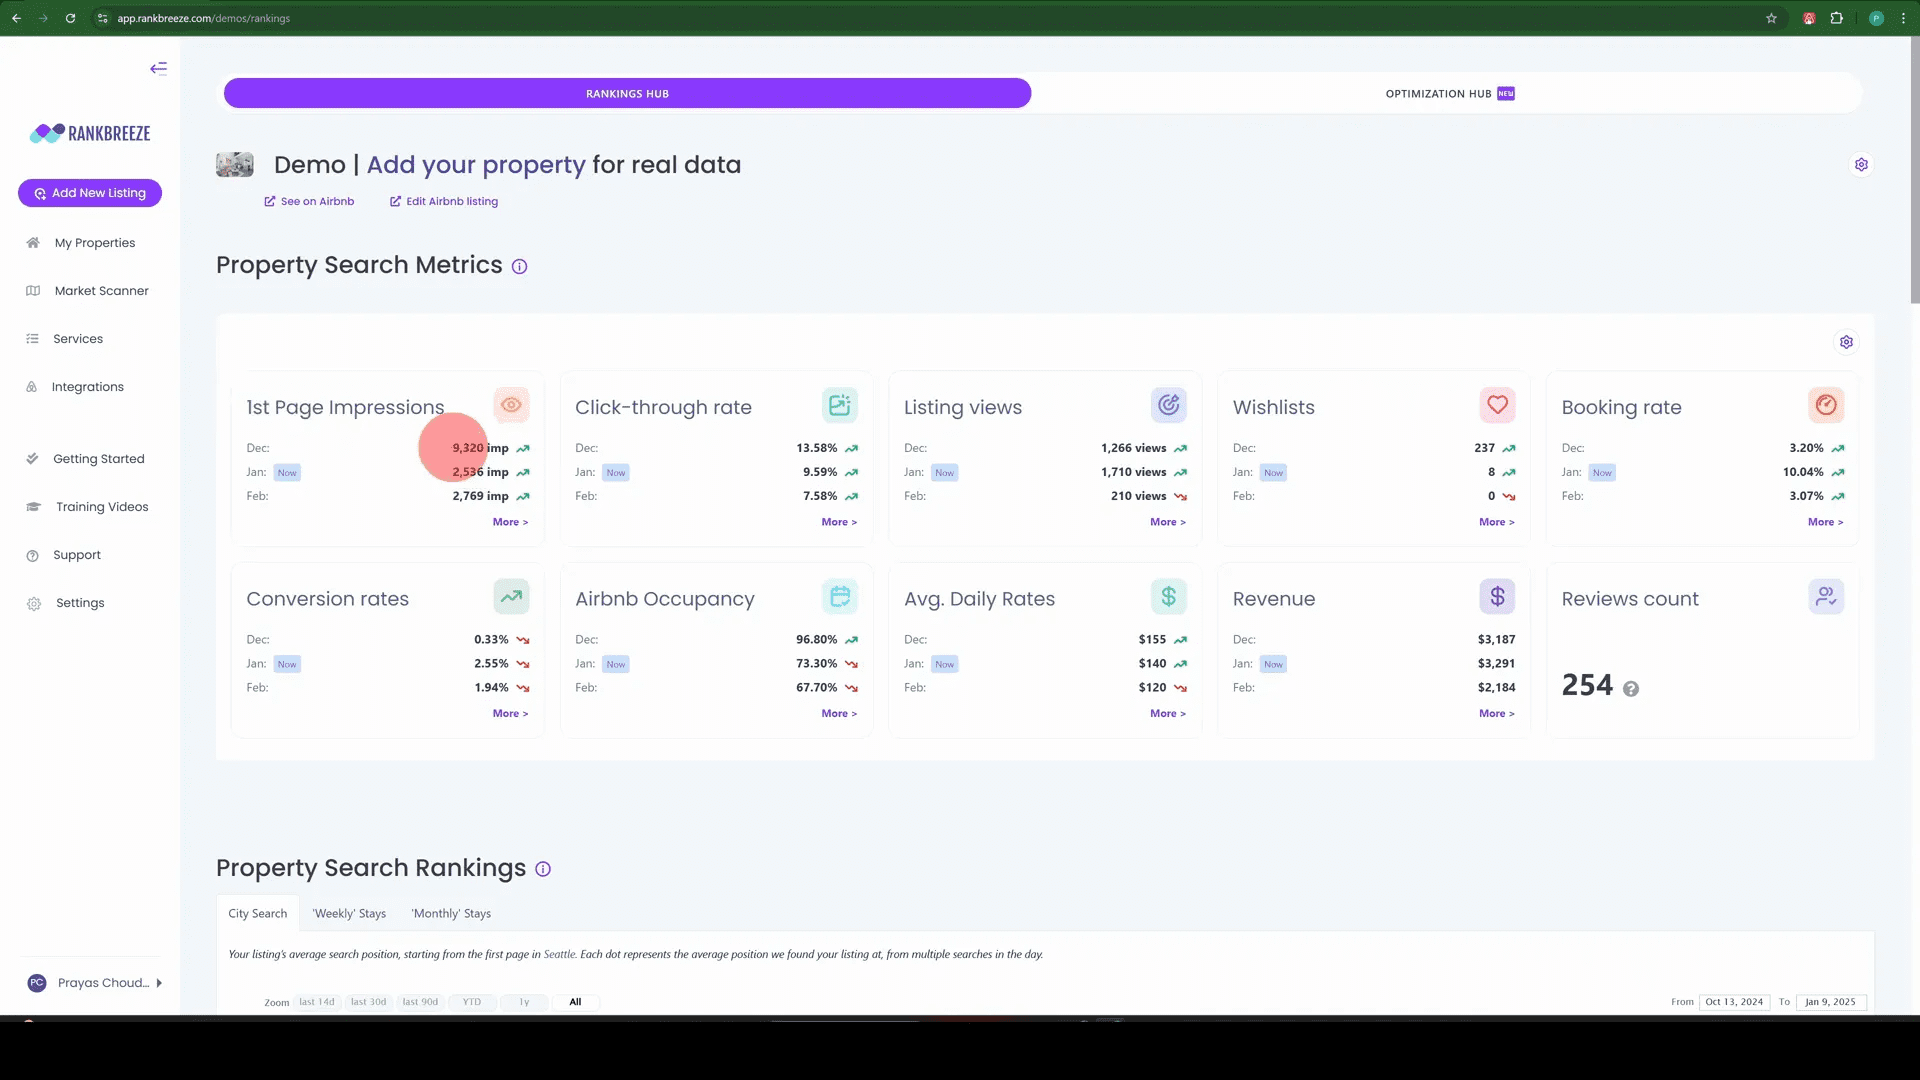The width and height of the screenshot is (1920, 1080).
Task: Open Market Scanner menu item
Action: point(101,291)
